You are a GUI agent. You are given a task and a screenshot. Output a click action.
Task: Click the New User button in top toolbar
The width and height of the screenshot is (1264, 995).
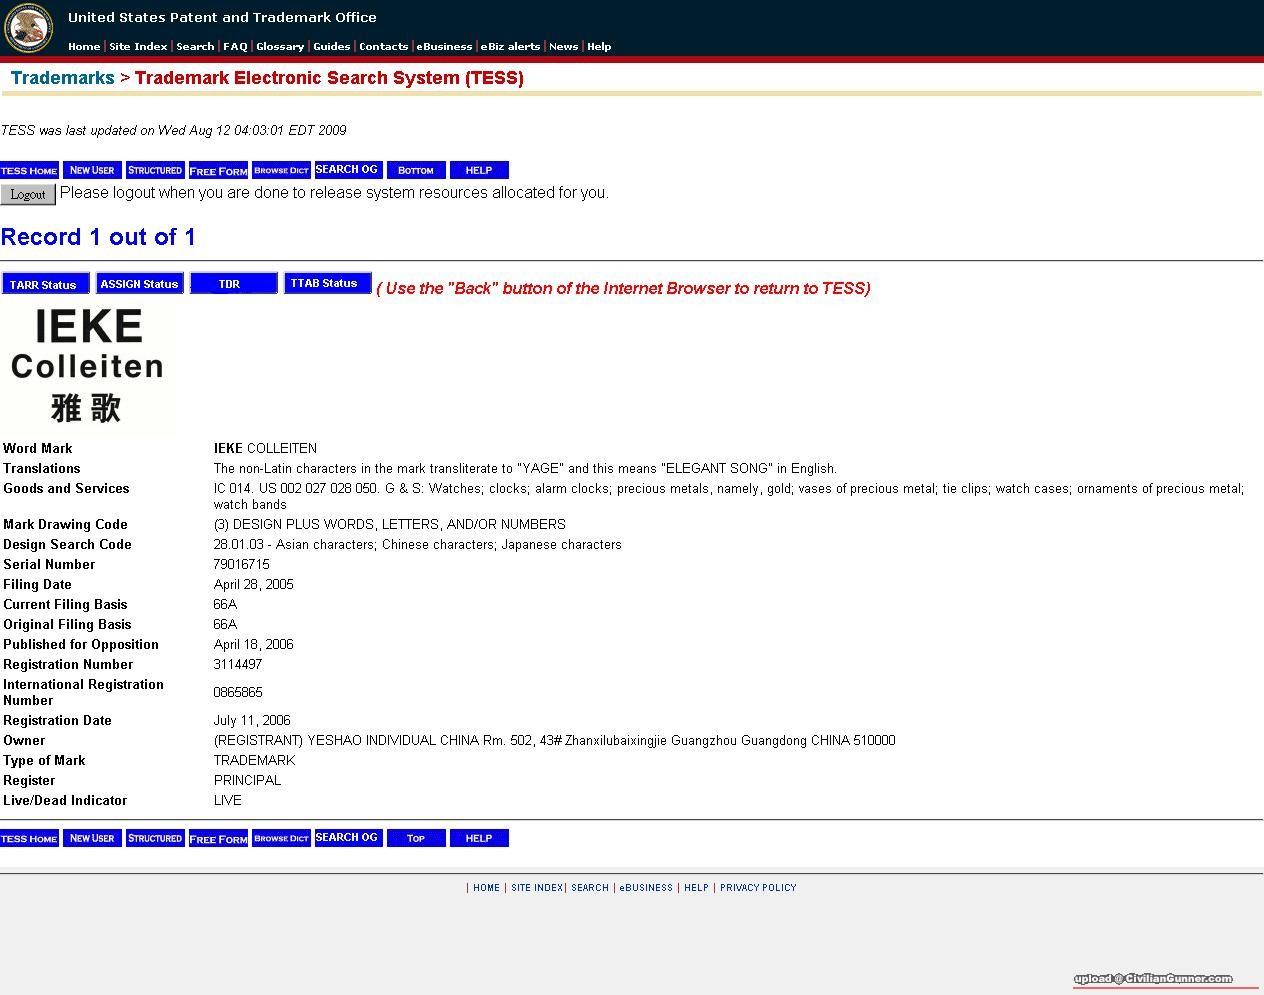coord(92,170)
